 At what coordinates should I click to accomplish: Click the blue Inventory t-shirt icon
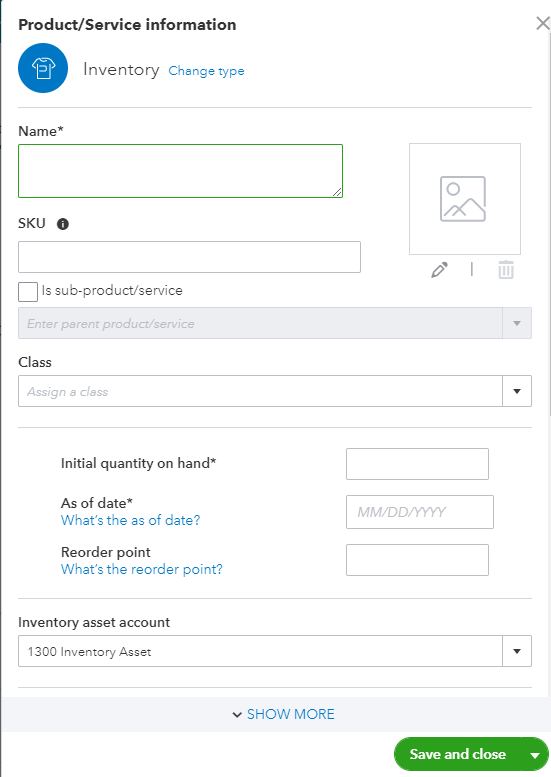pos(43,68)
